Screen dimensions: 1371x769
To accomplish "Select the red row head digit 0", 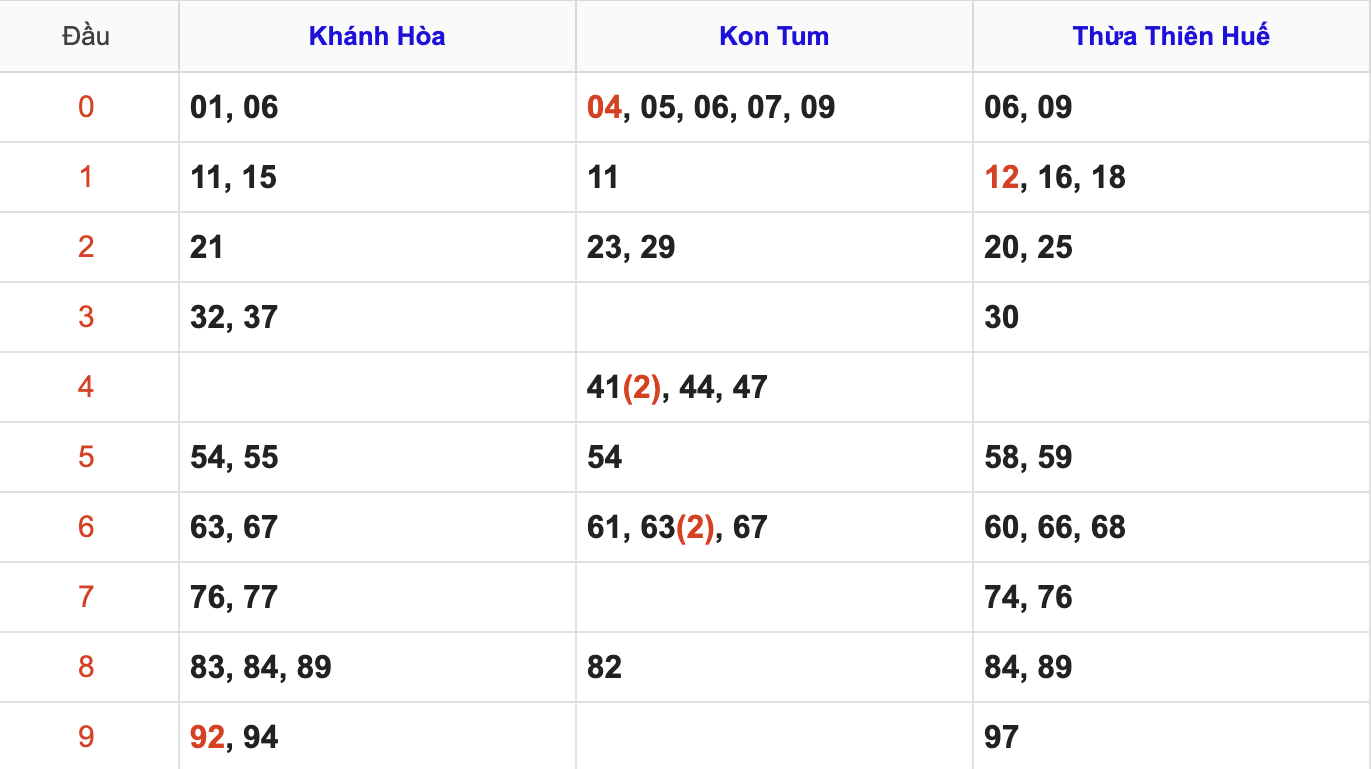I will point(86,107).
